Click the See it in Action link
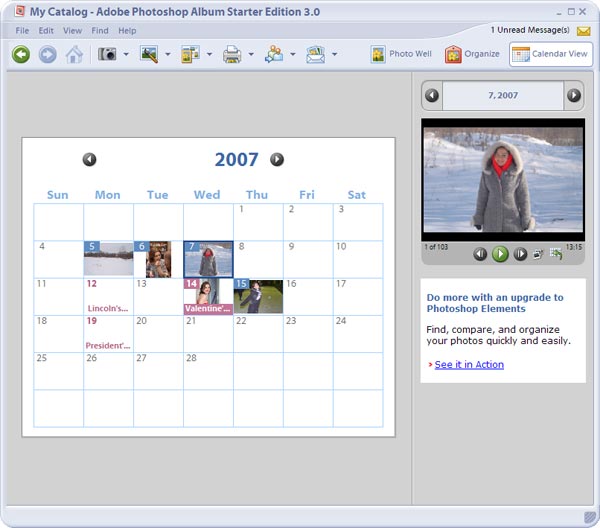The image size is (600, 528). pyautogui.click(x=469, y=365)
